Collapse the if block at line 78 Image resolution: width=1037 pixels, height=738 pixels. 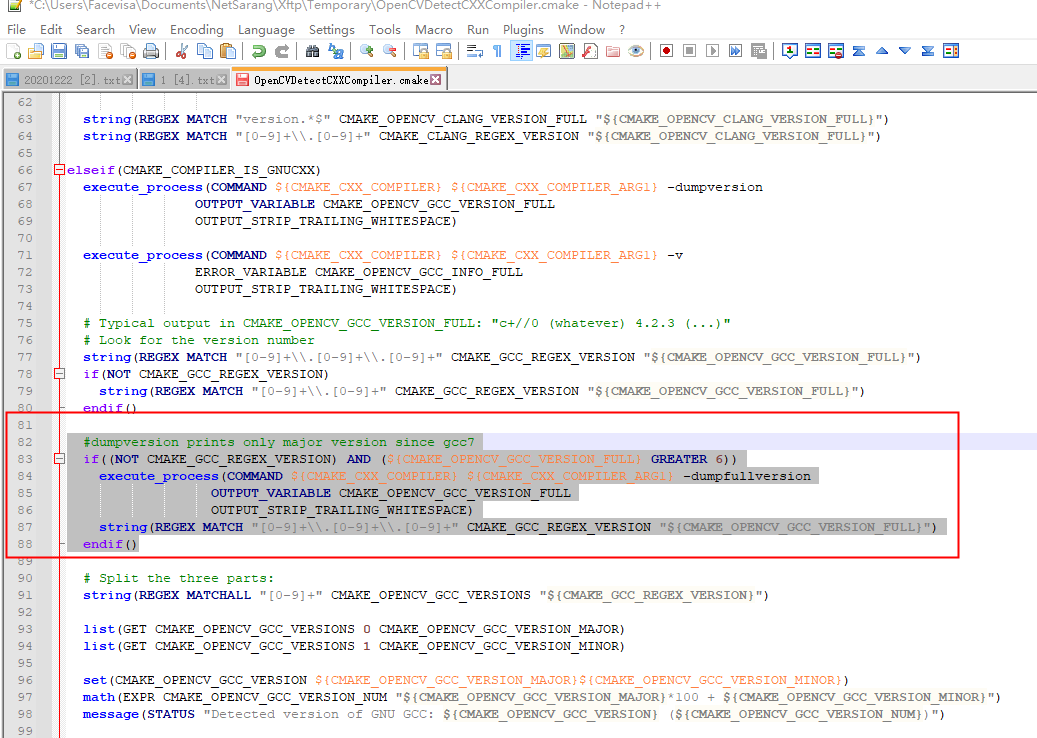[x=60, y=374]
